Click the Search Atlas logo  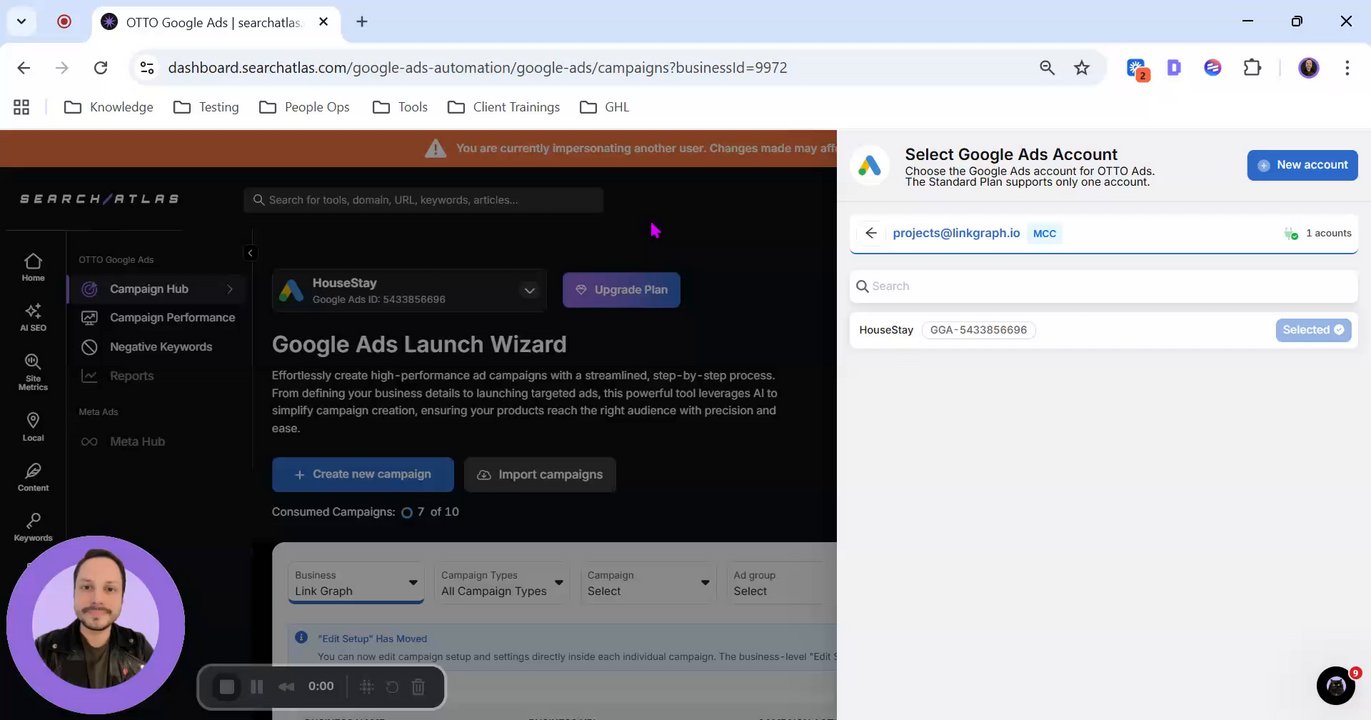(99, 199)
